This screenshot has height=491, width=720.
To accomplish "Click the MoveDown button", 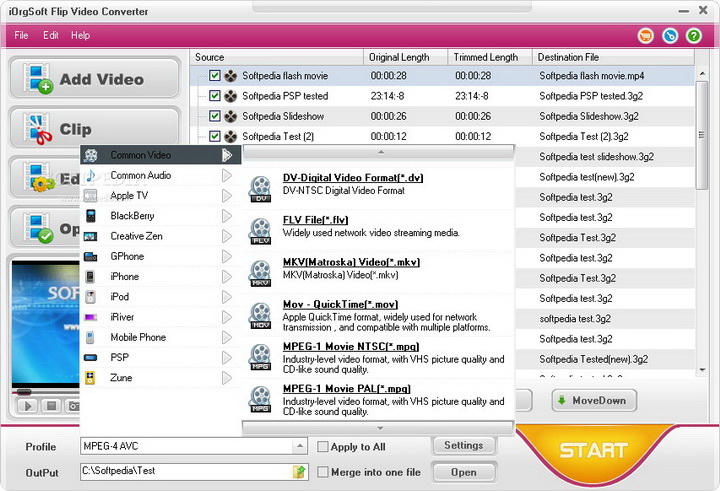I will pos(594,401).
